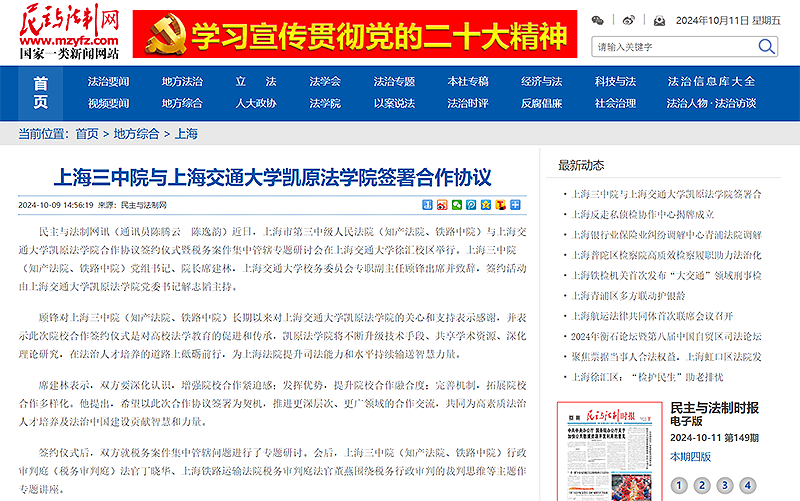The image size is (800, 501).
Task: Open the mail envelope icon in header
Action: pos(659,20)
